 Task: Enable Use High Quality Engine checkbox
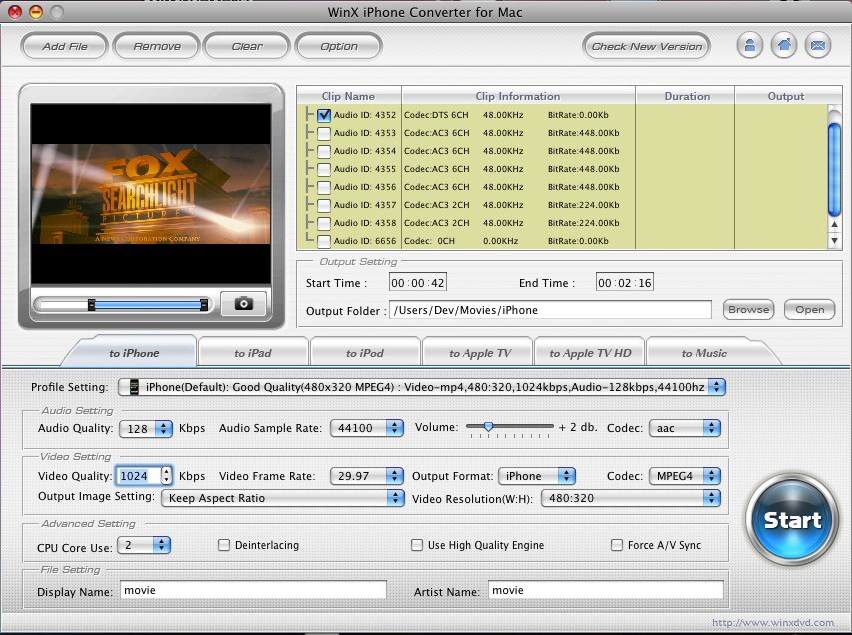coord(417,545)
